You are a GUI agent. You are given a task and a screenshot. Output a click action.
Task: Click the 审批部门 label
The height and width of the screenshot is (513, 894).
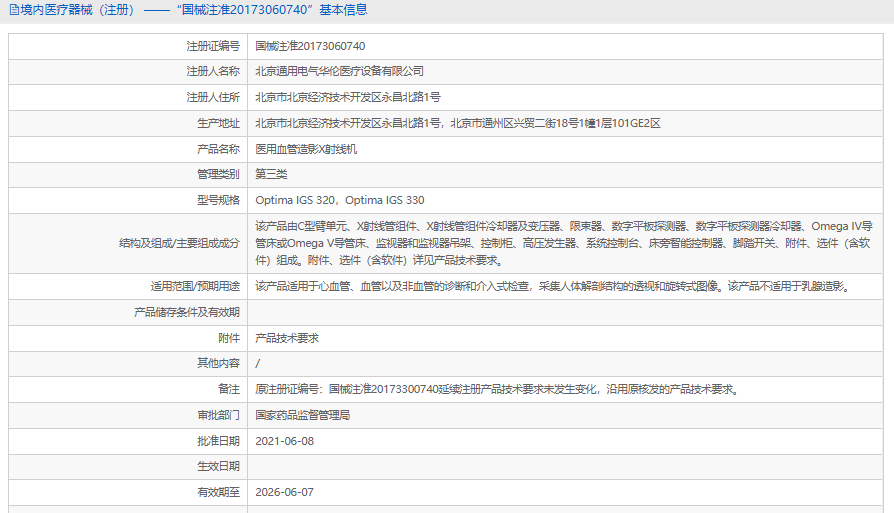click(218, 415)
